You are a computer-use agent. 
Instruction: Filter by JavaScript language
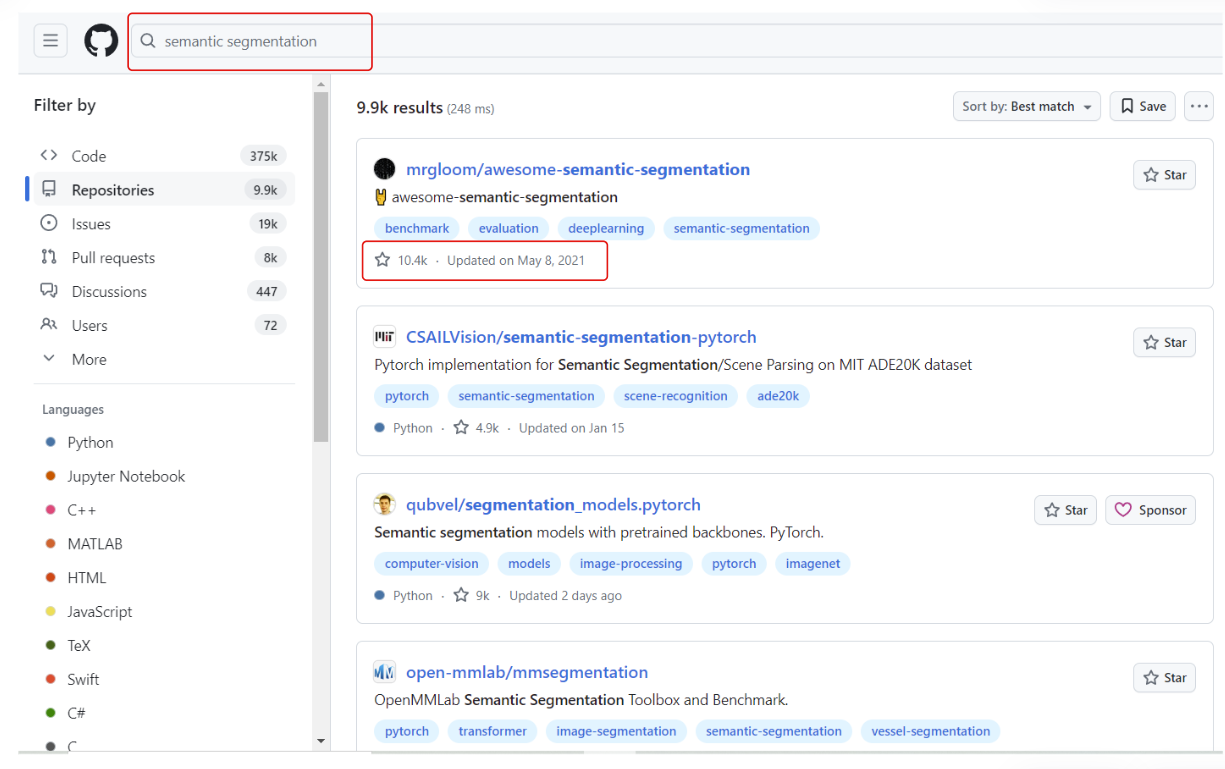[89, 612]
